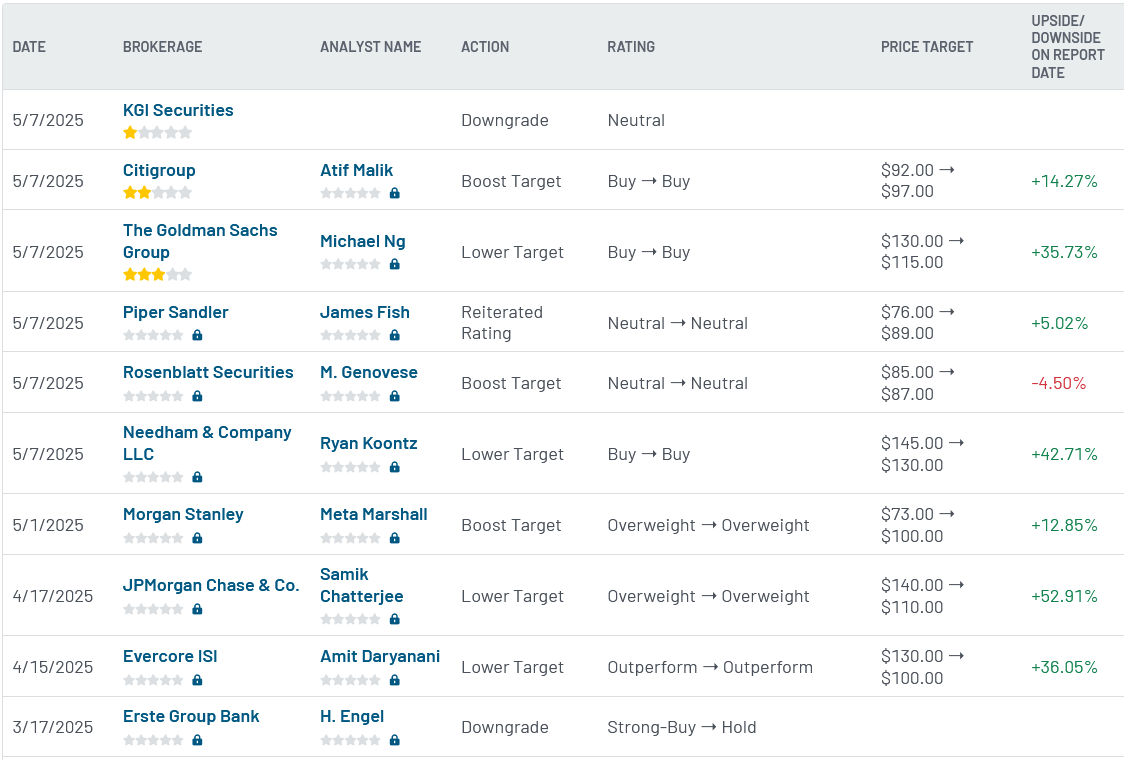Click the +52.91% upside value
The width and height of the screenshot is (1124, 760).
point(1065,597)
